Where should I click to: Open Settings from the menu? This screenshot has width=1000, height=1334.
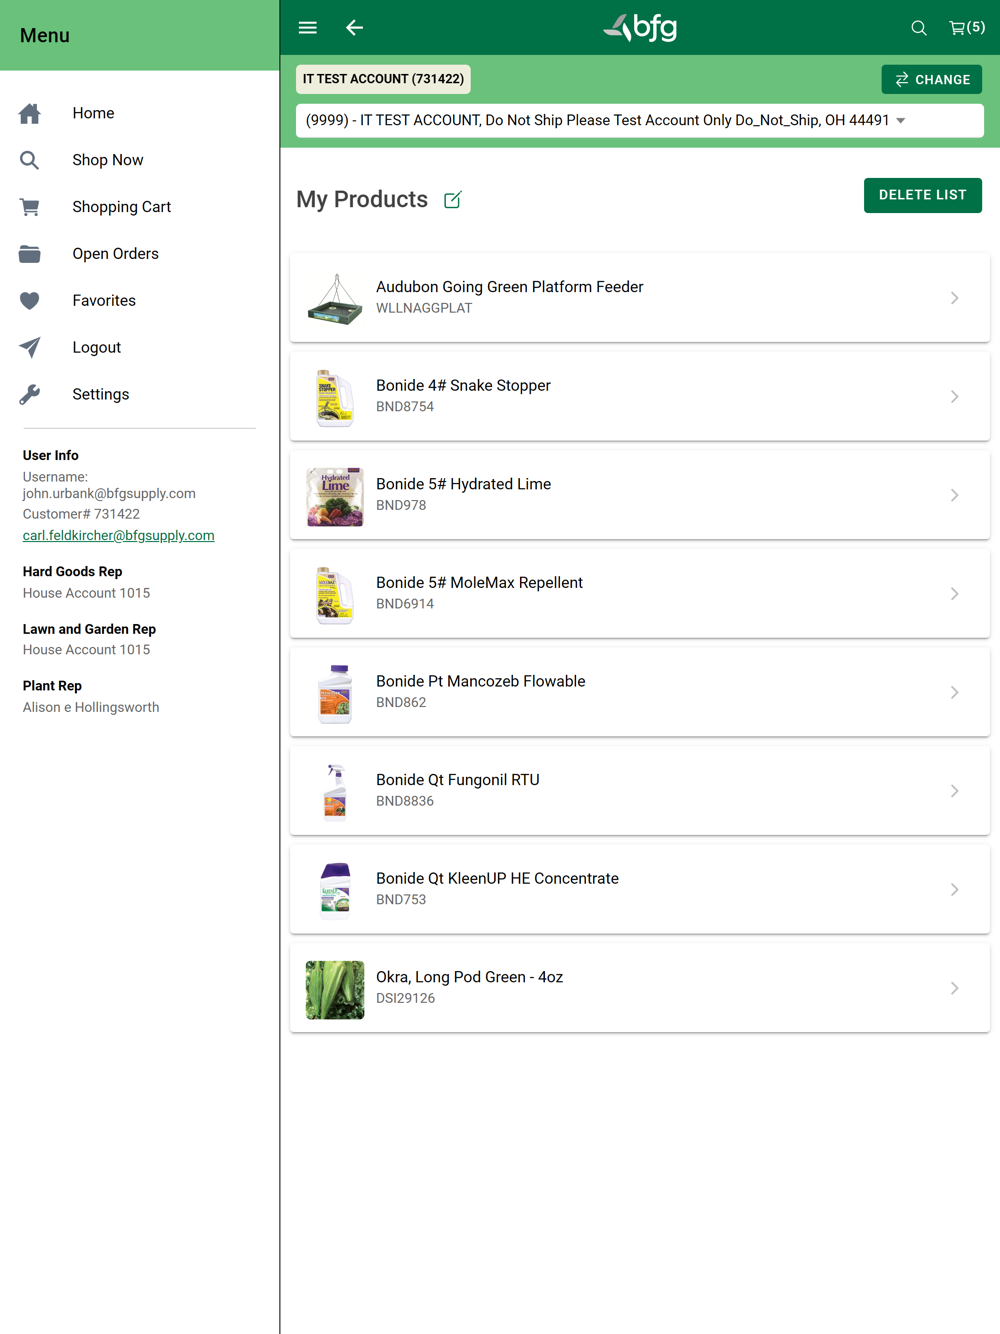click(101, 395)
